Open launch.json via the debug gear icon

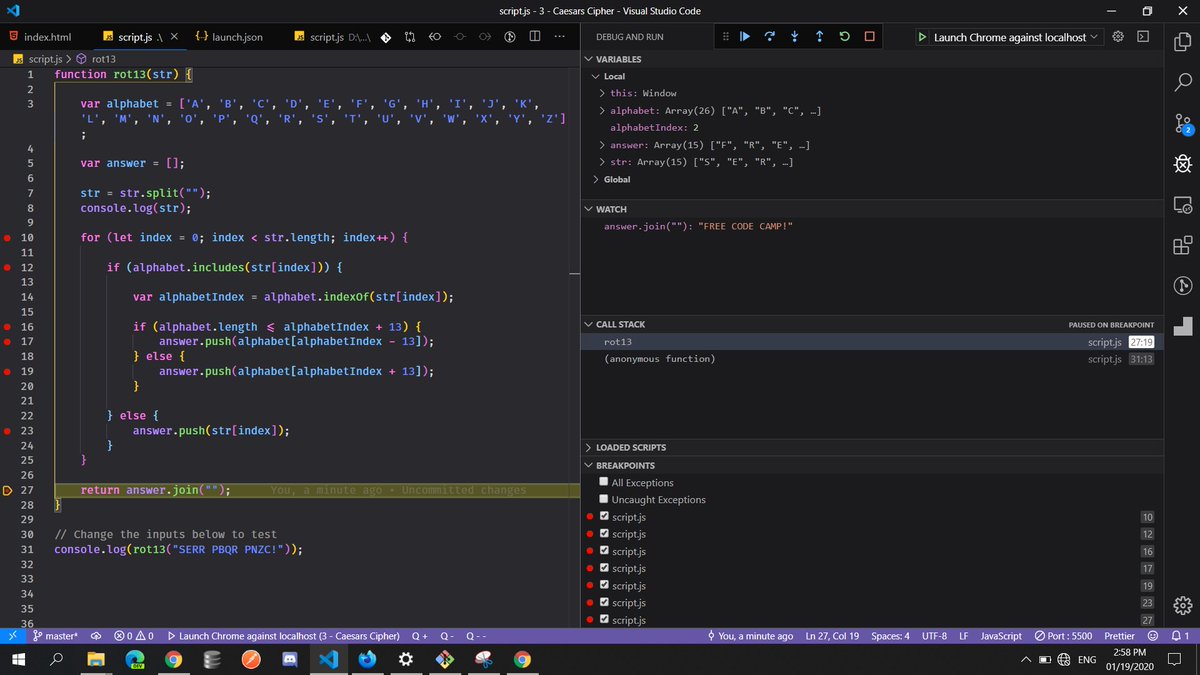pos(1118,37)
